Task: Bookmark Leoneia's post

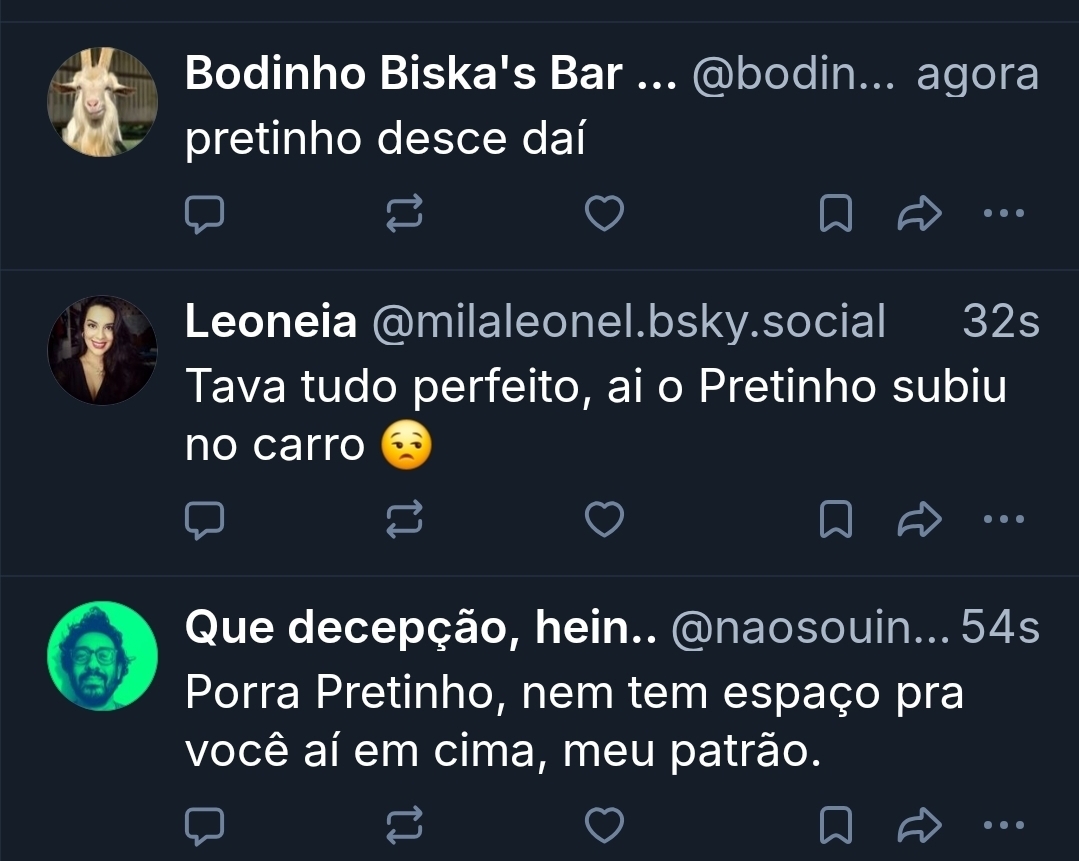Action: pos(835,518)
